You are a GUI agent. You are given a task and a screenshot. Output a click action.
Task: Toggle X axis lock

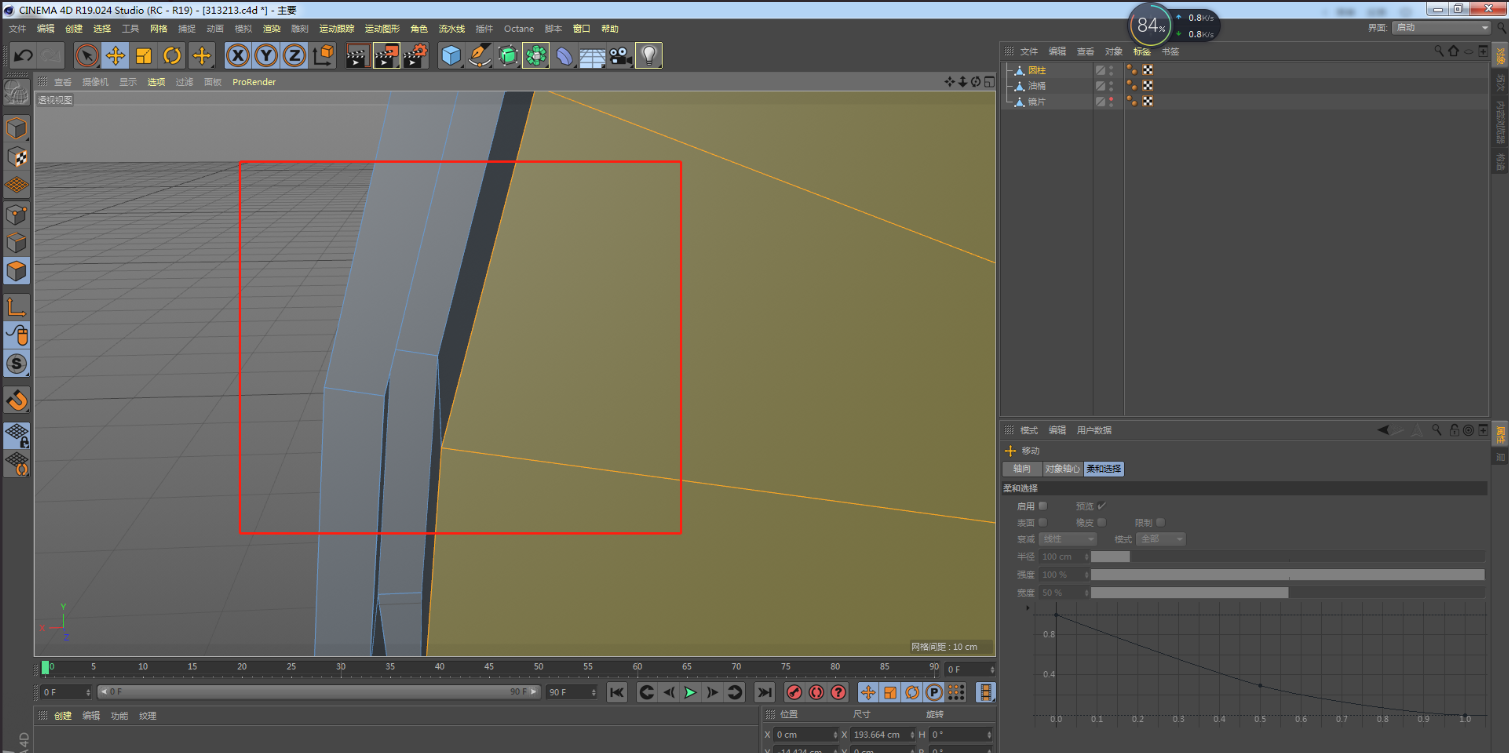pos(238,56)
